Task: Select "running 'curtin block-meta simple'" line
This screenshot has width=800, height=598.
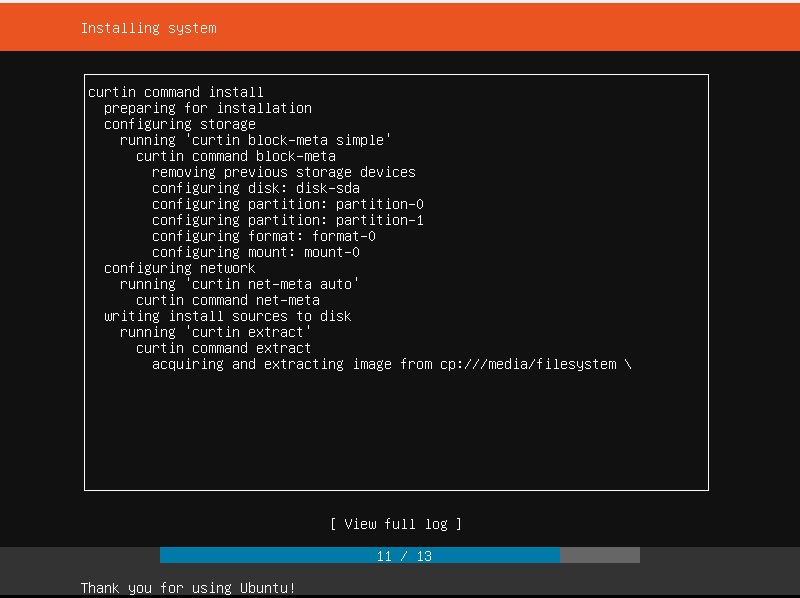Action: pyautogui.click(x=255, y=140)
